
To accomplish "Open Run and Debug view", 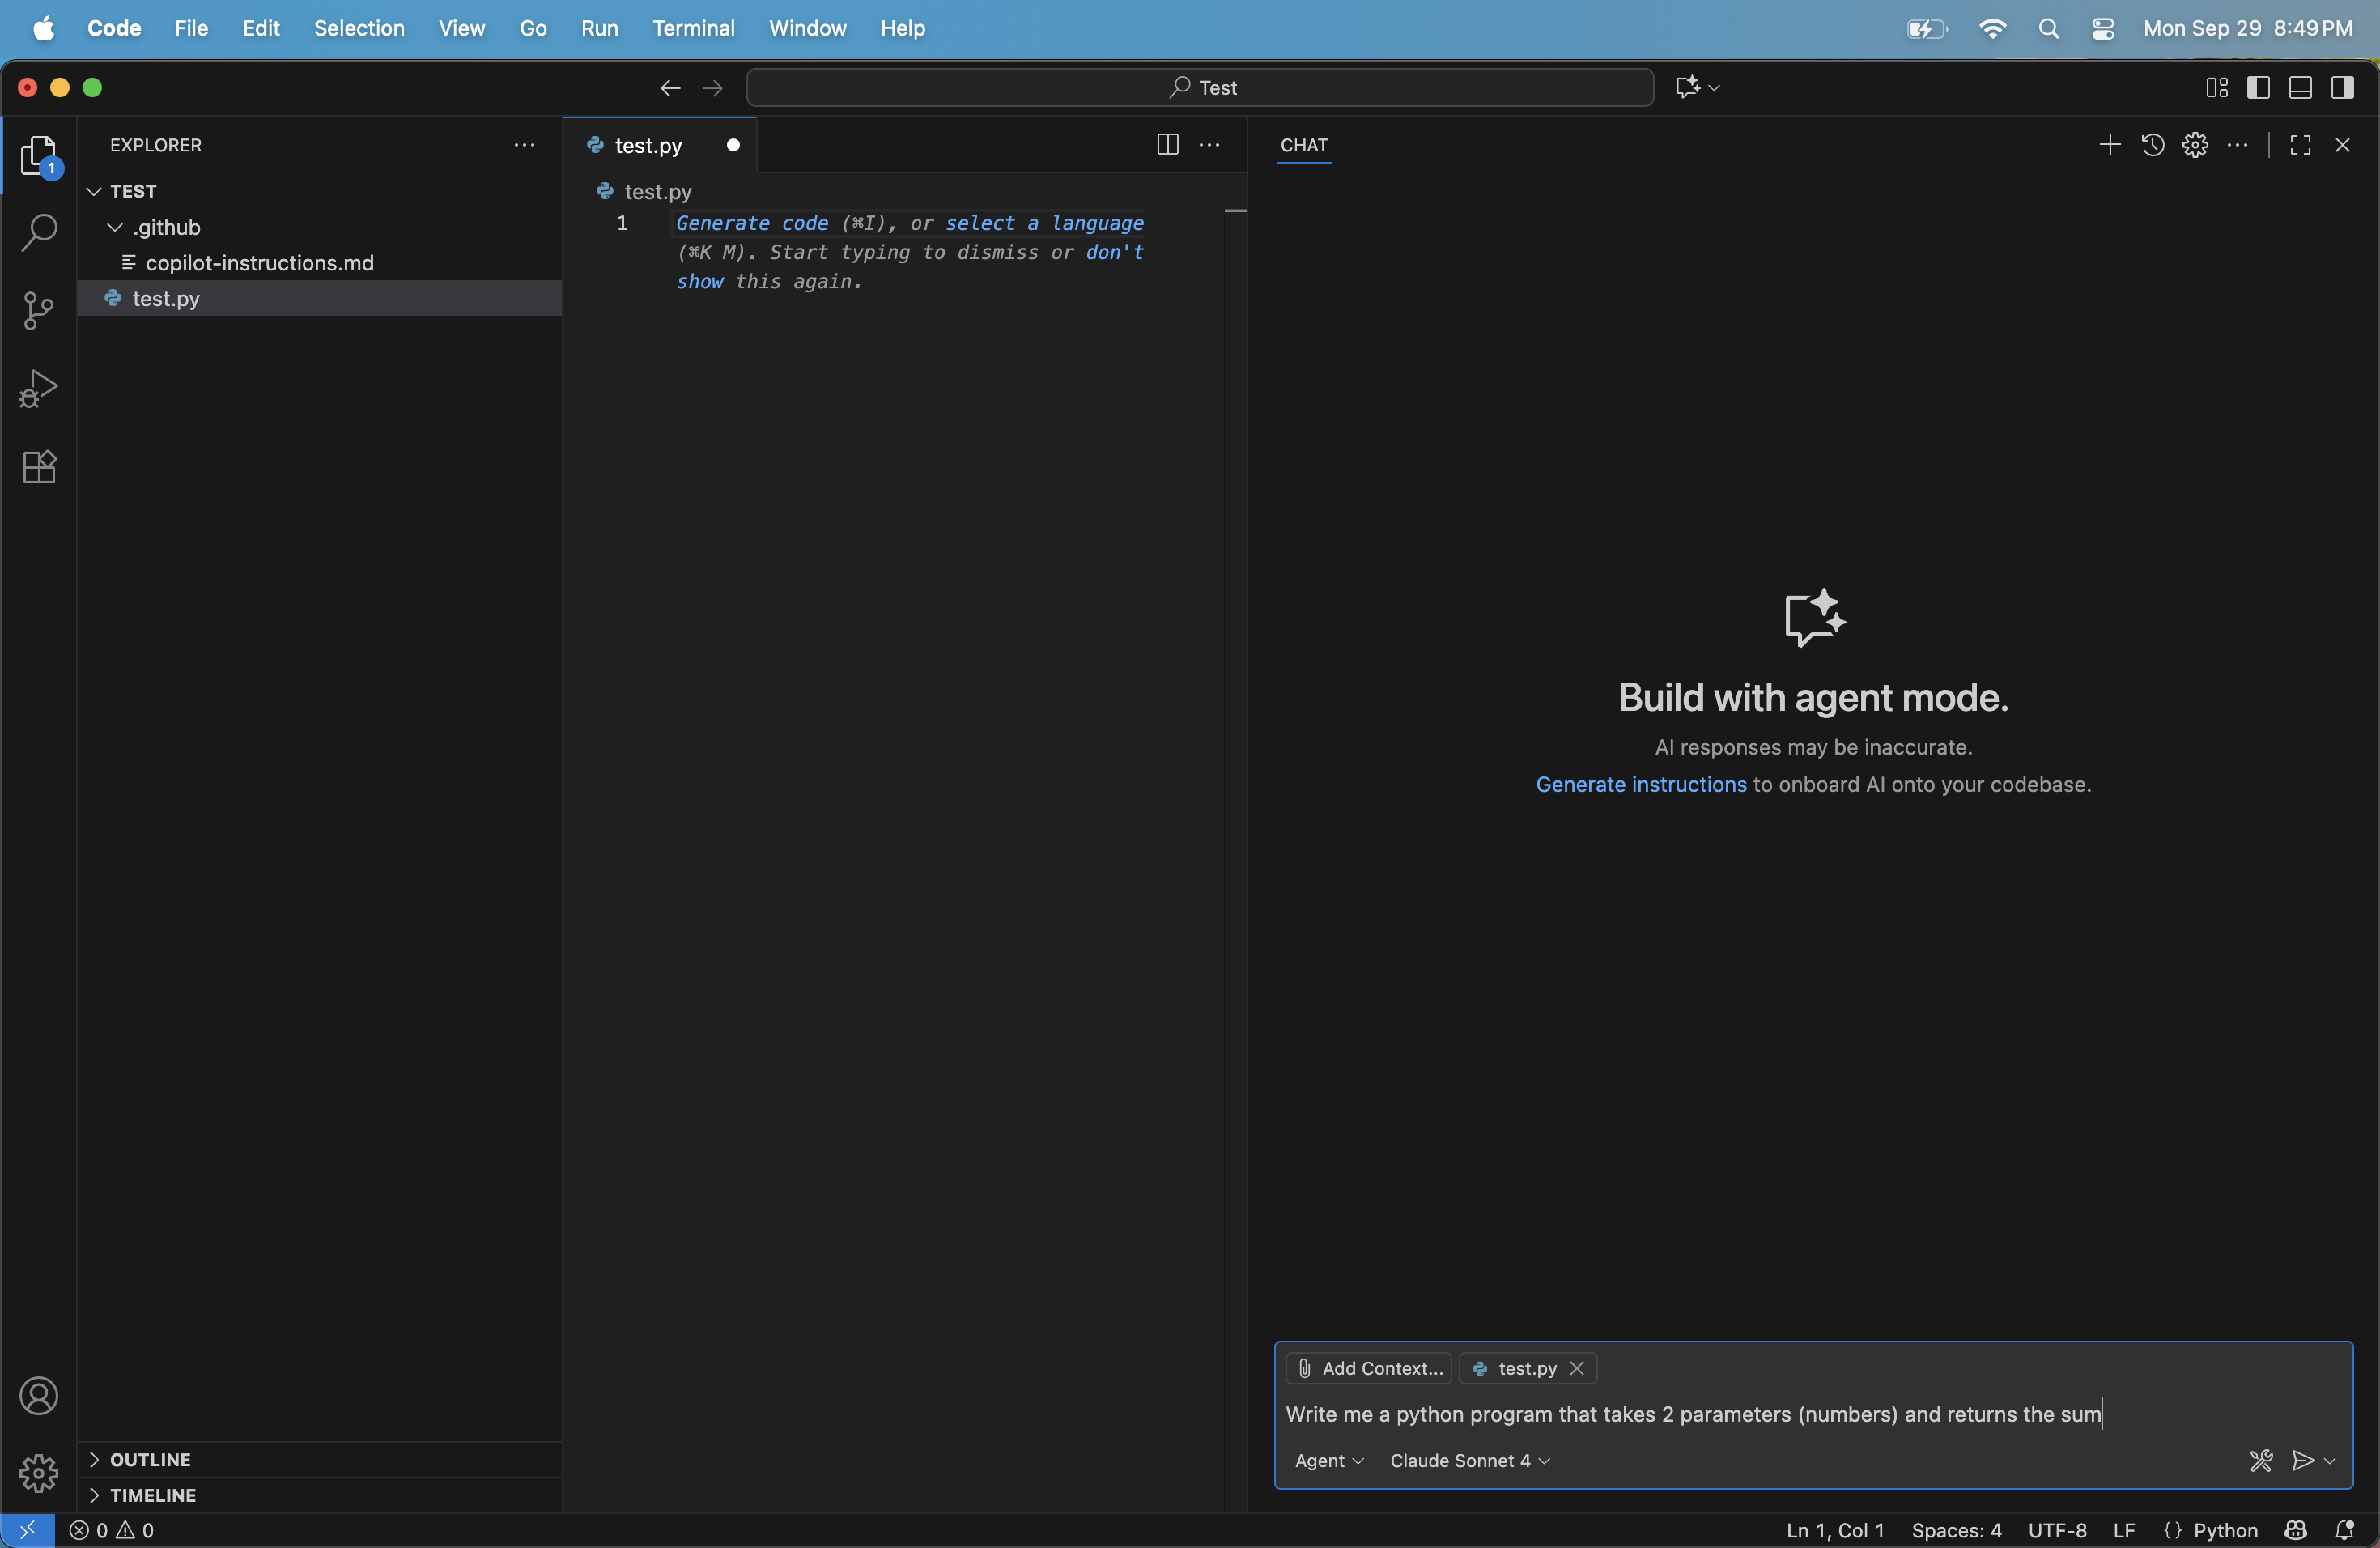I will [39, 388].
